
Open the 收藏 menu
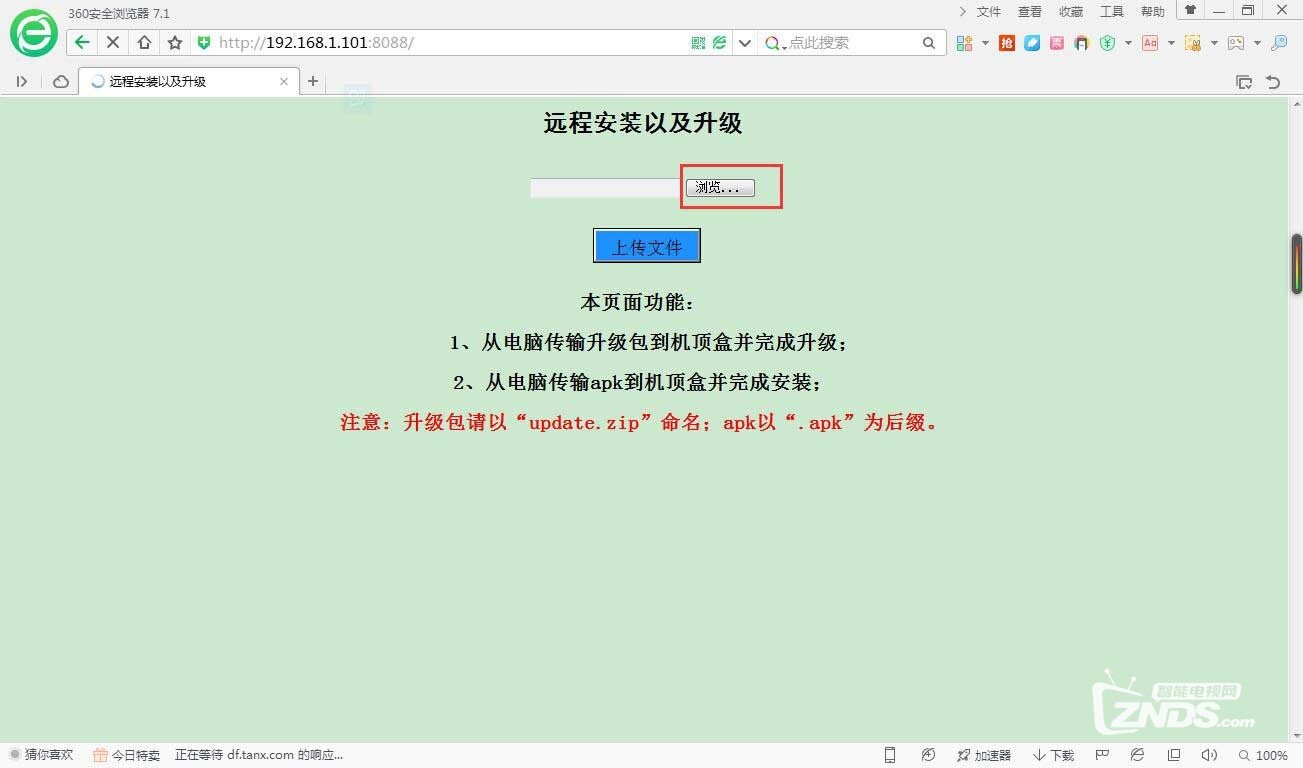1071,12
